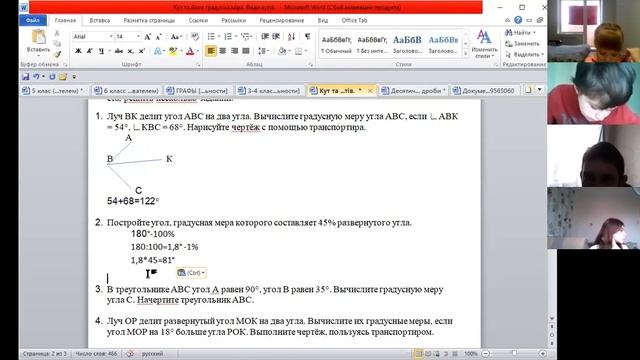This screenshot has width=640, height=360.
Task: Open the Файл (File) menu tab
Action: pos(33,20)
